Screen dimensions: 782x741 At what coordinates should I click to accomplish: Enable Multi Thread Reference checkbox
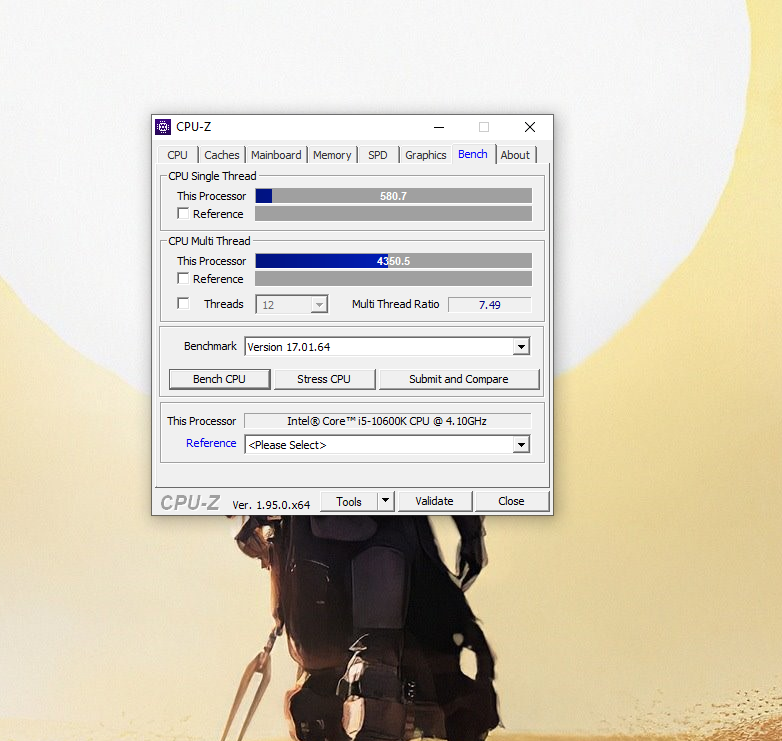[x=184, y=278]
